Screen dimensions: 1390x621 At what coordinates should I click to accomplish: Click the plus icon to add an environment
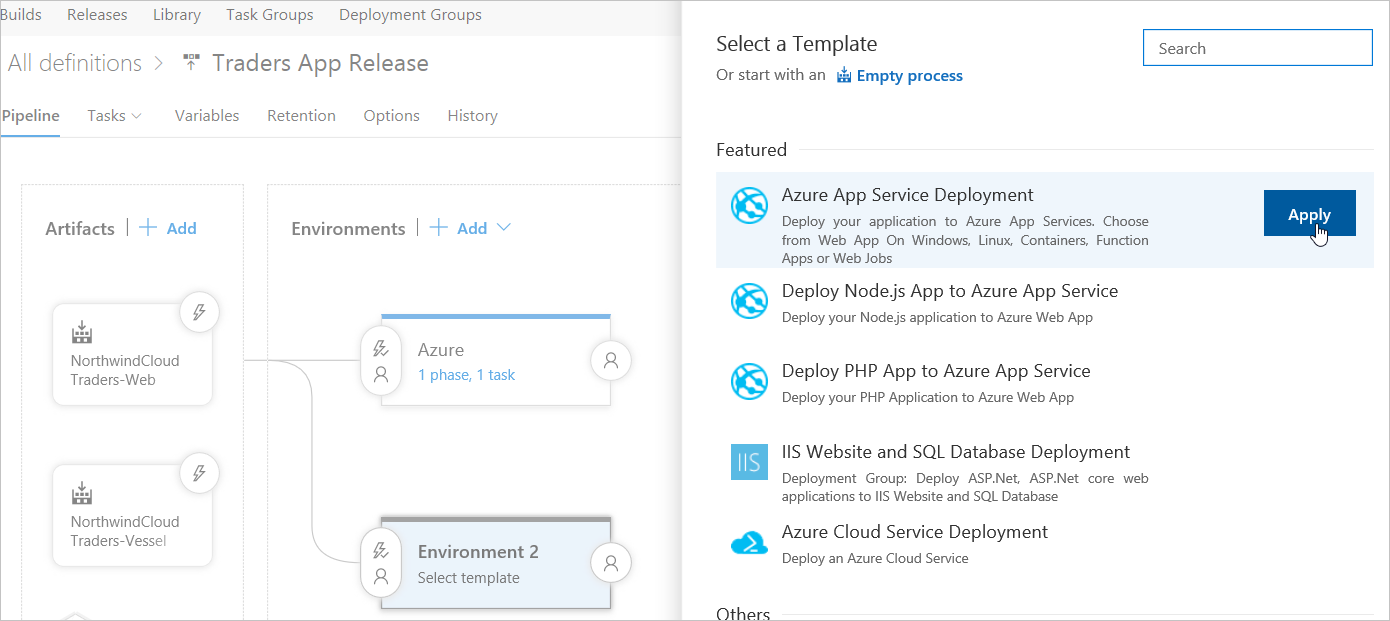tap(438, 228)
